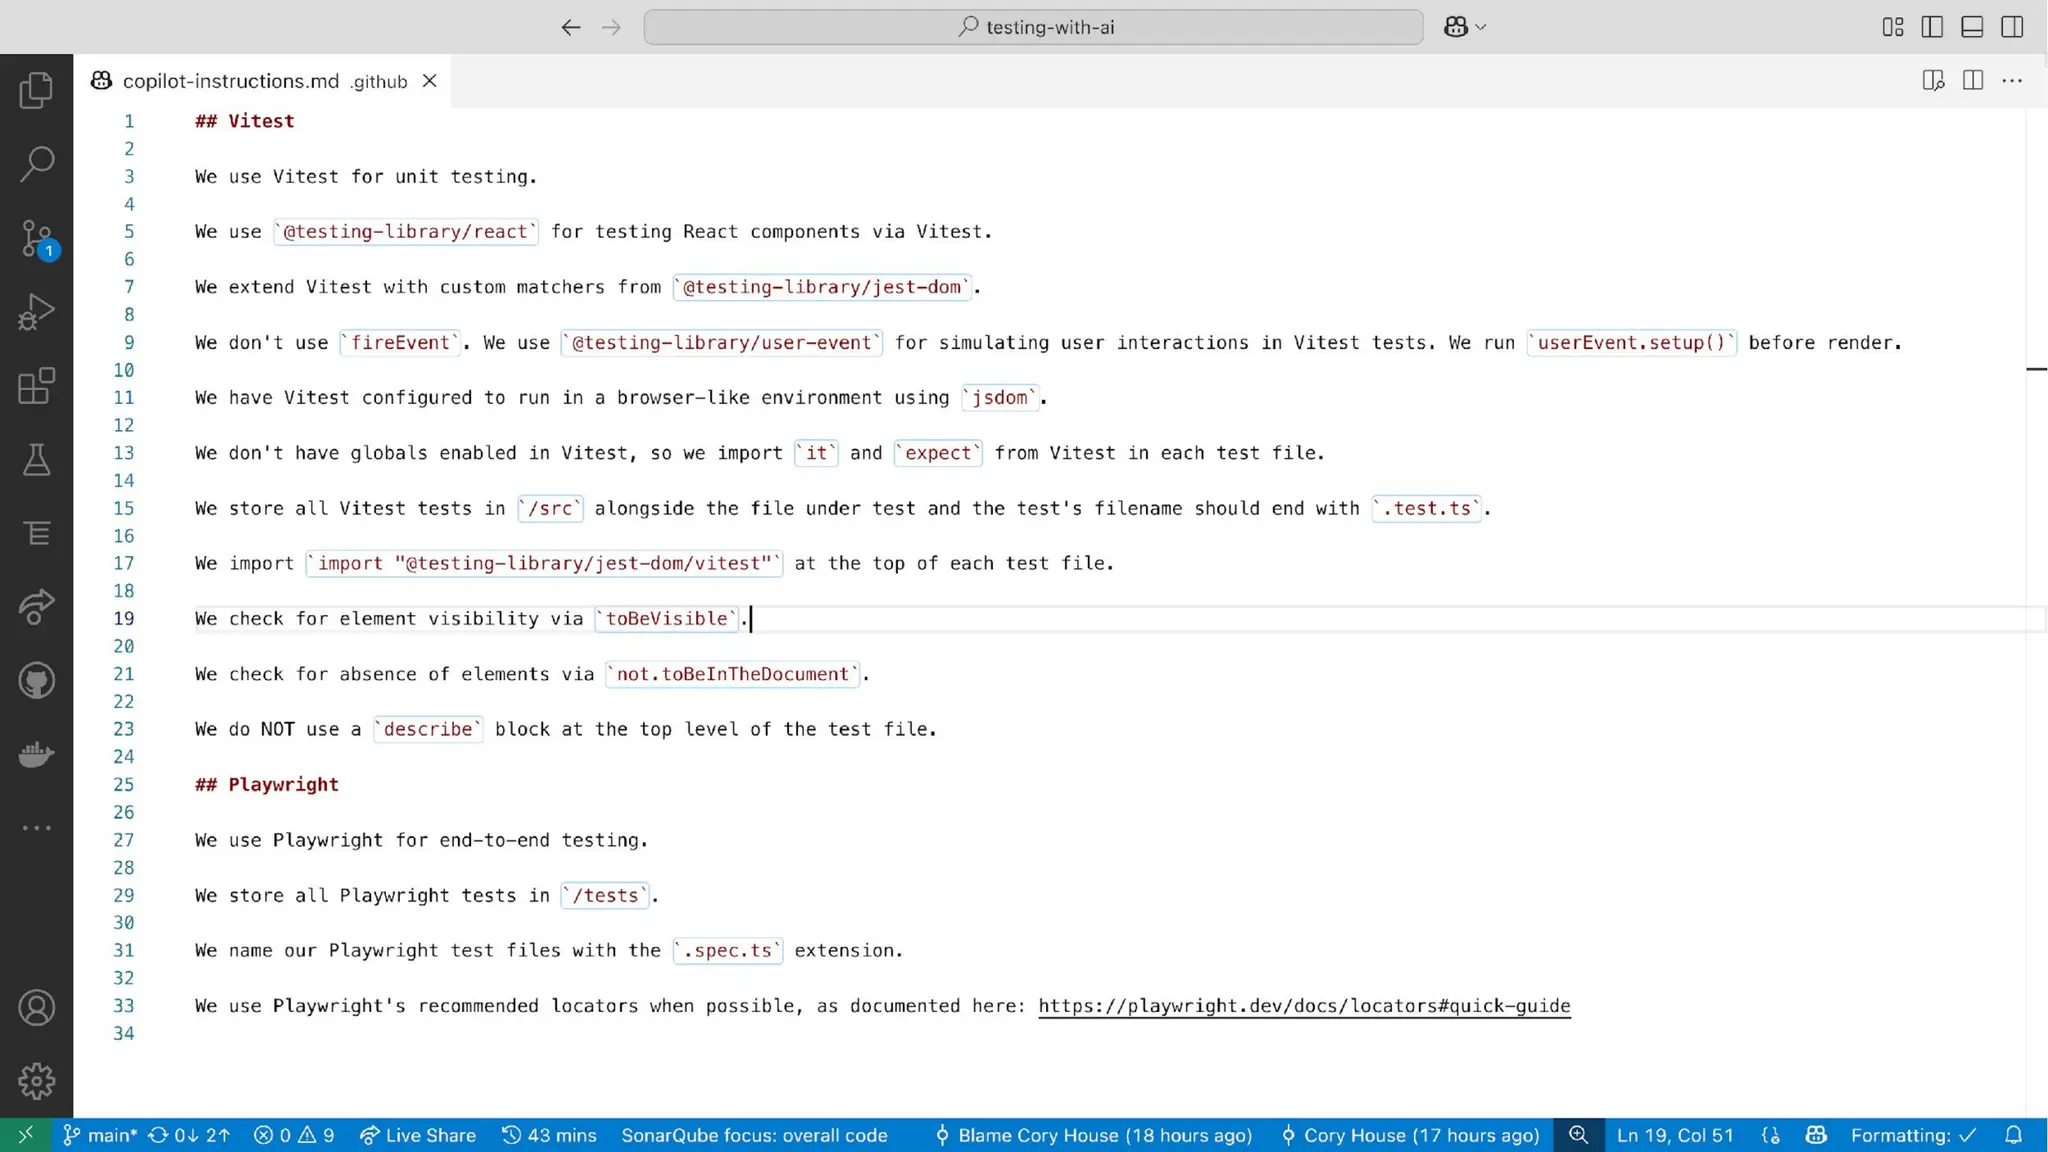Image resolution: width=2048 pixels, height=1152 pixels.
Task: Open the Playwright locators quick-guide link
Action: (1304, 1006)
